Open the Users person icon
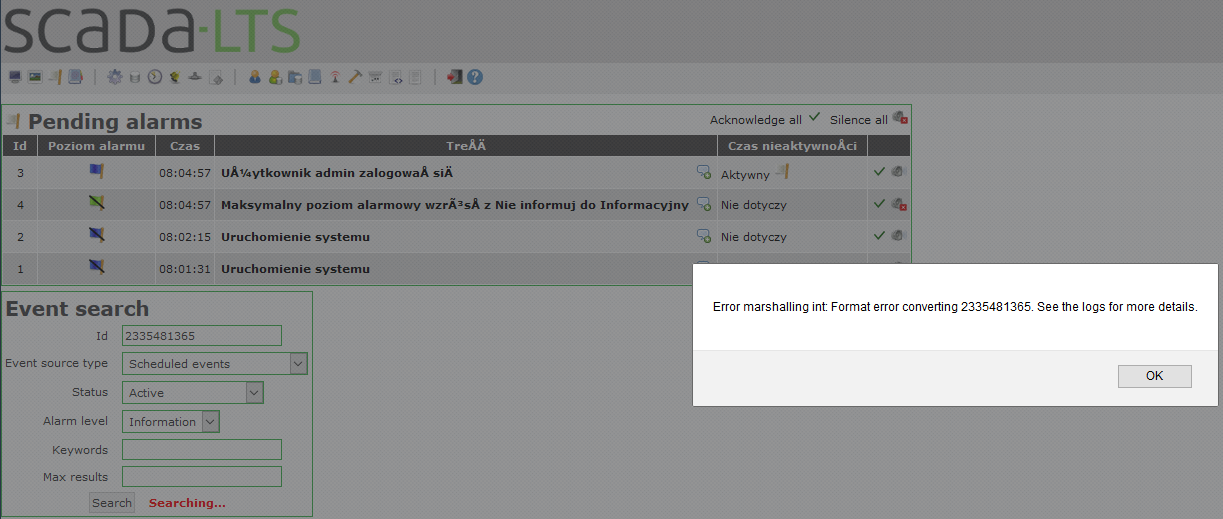1223x519 pixels. (255, 77)
